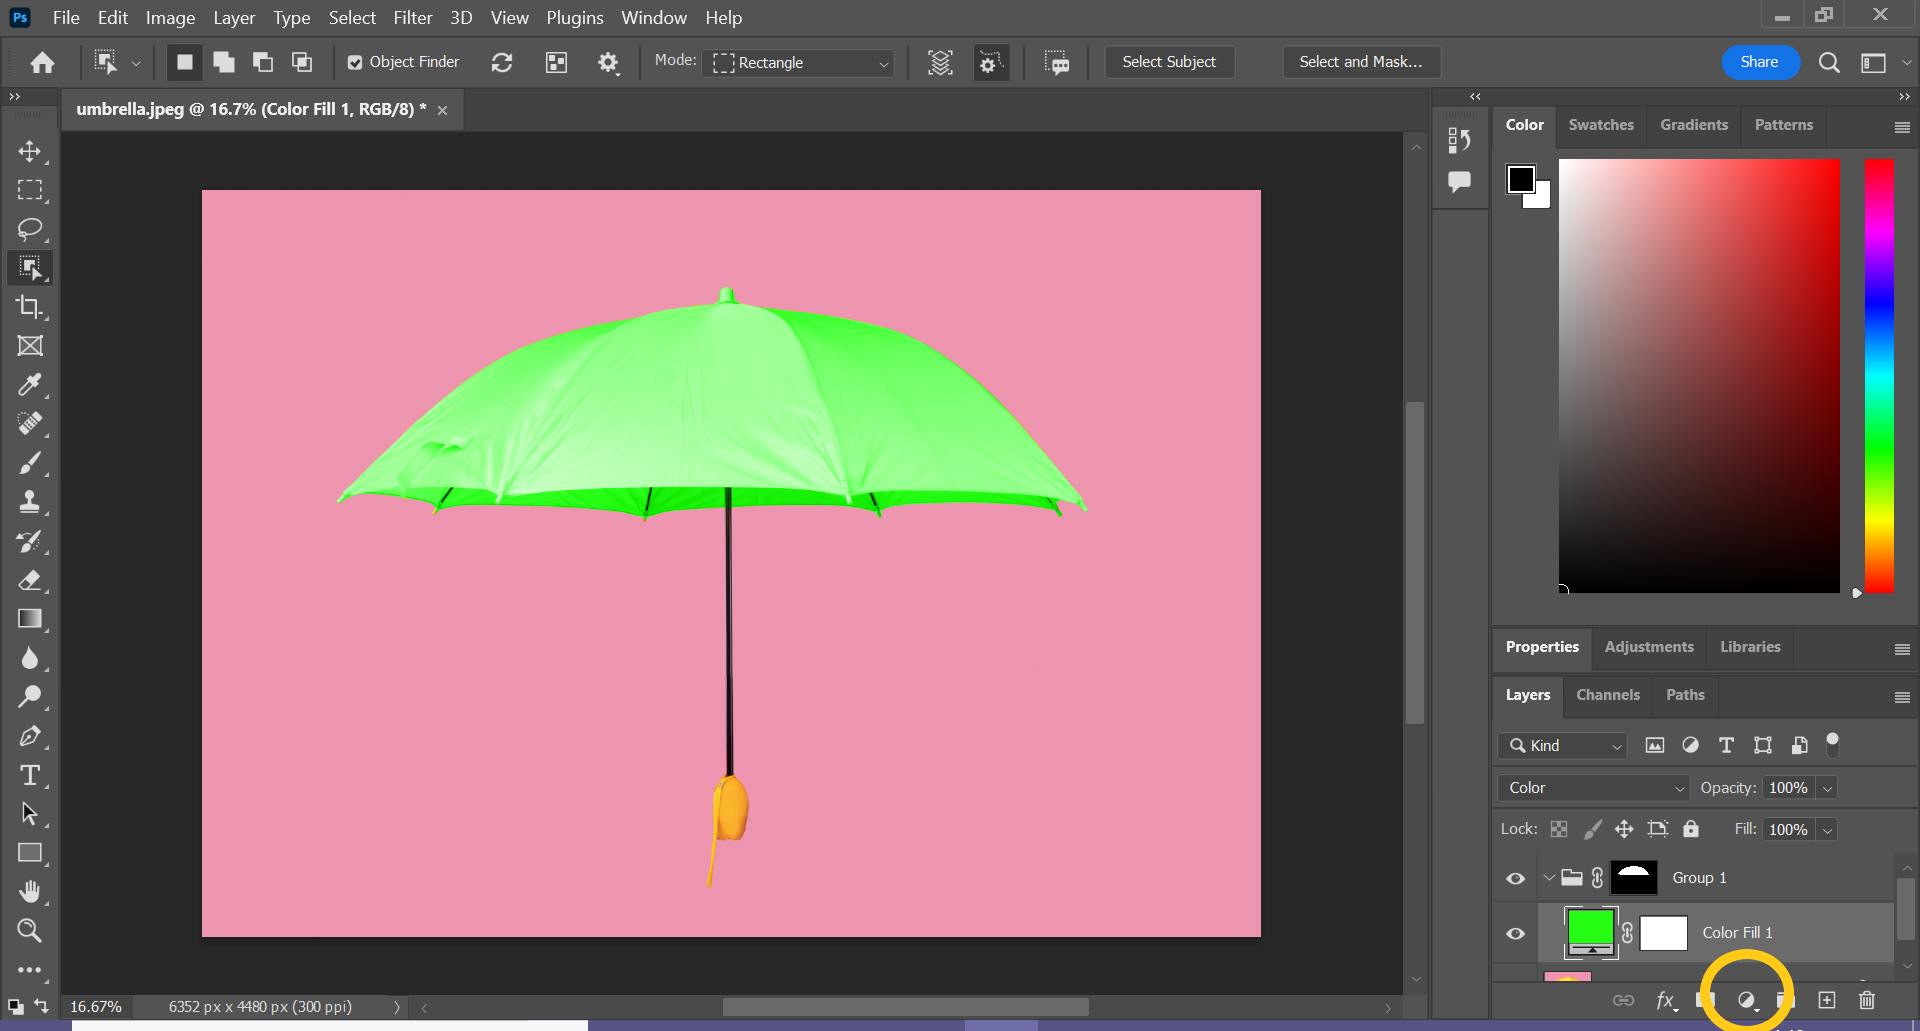Screen dimensions: 1920x1031
Task: Toggle filter for type layers
Action: pos(1726,746)
